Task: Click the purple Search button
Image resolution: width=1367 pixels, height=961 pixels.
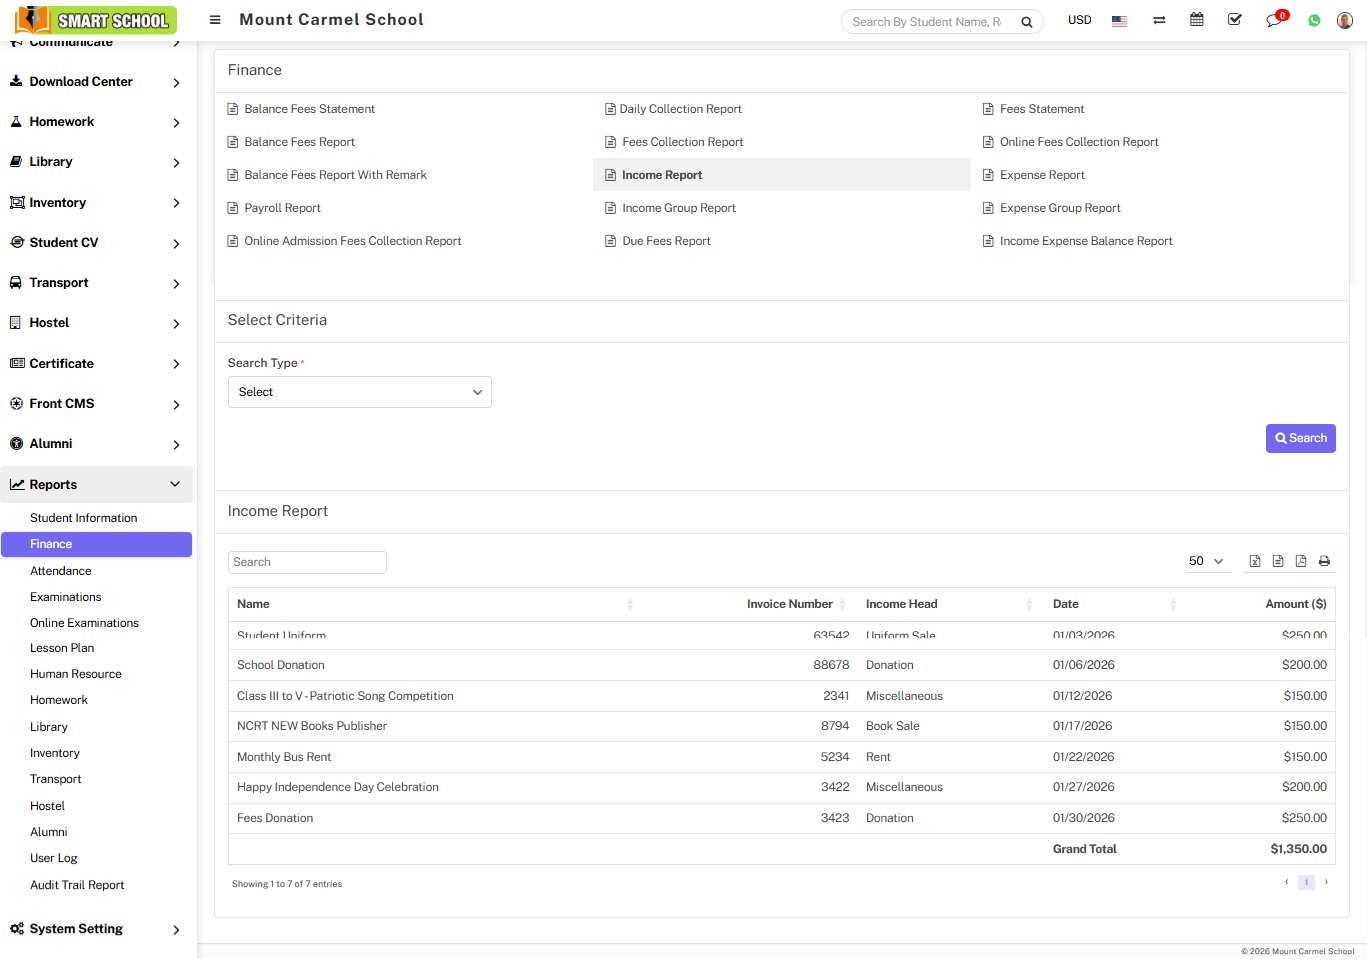Action: coord(1300,438)
